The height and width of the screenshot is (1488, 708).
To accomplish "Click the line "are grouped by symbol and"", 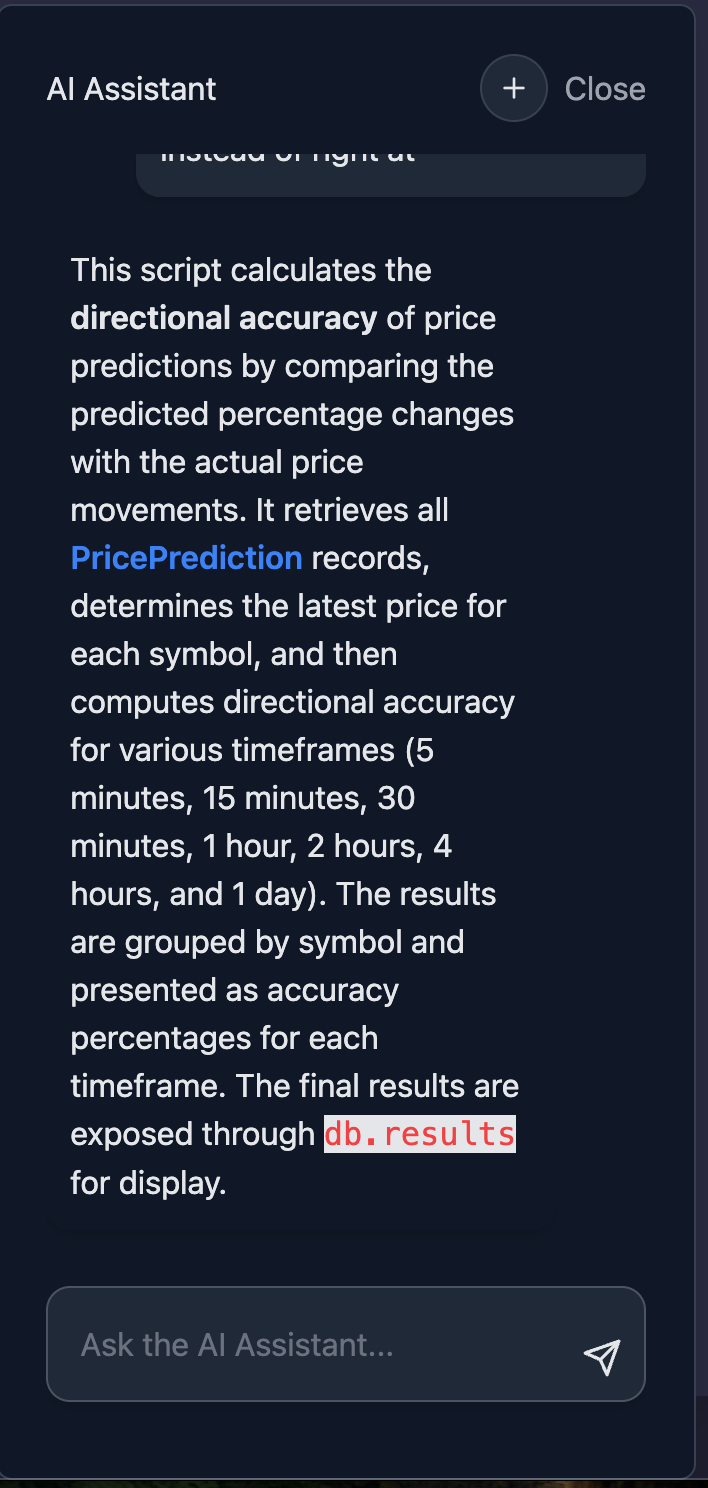I will 267,942.
